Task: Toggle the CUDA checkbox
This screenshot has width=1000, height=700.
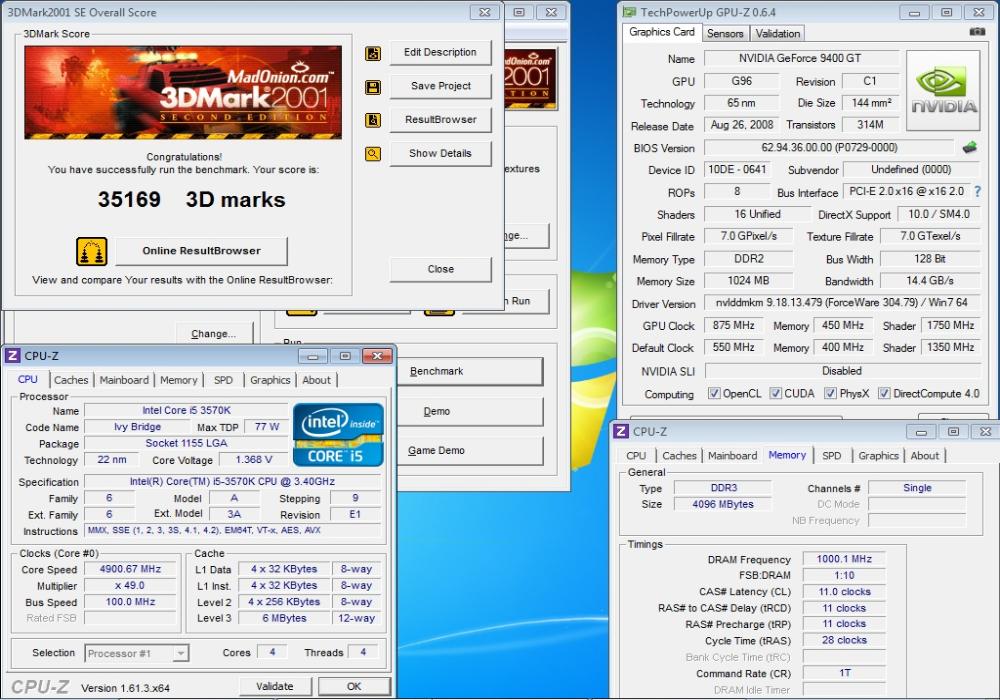Action: [x=776, y=393]
